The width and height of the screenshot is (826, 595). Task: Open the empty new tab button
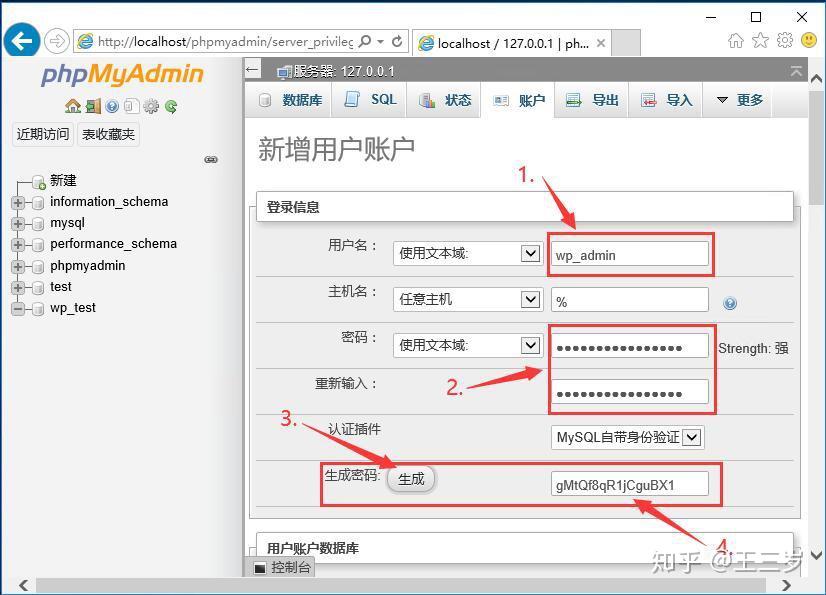(626, 43)
